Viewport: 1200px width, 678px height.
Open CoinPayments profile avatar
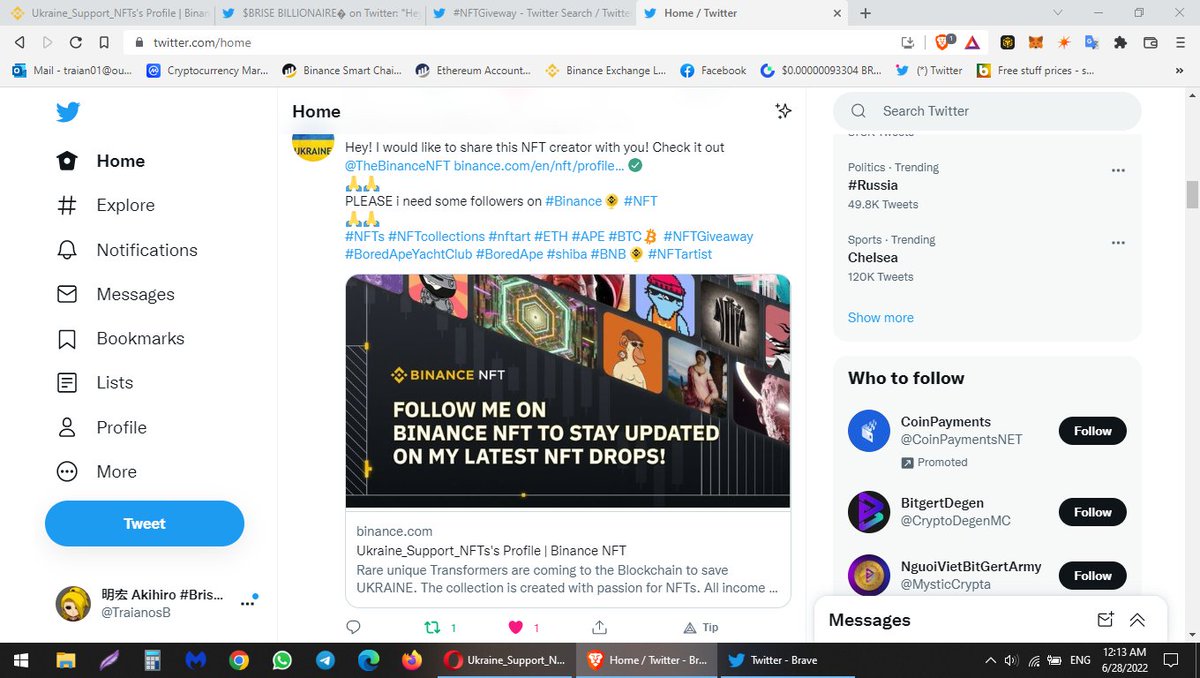pyautogui.click(x=869, y=431)
